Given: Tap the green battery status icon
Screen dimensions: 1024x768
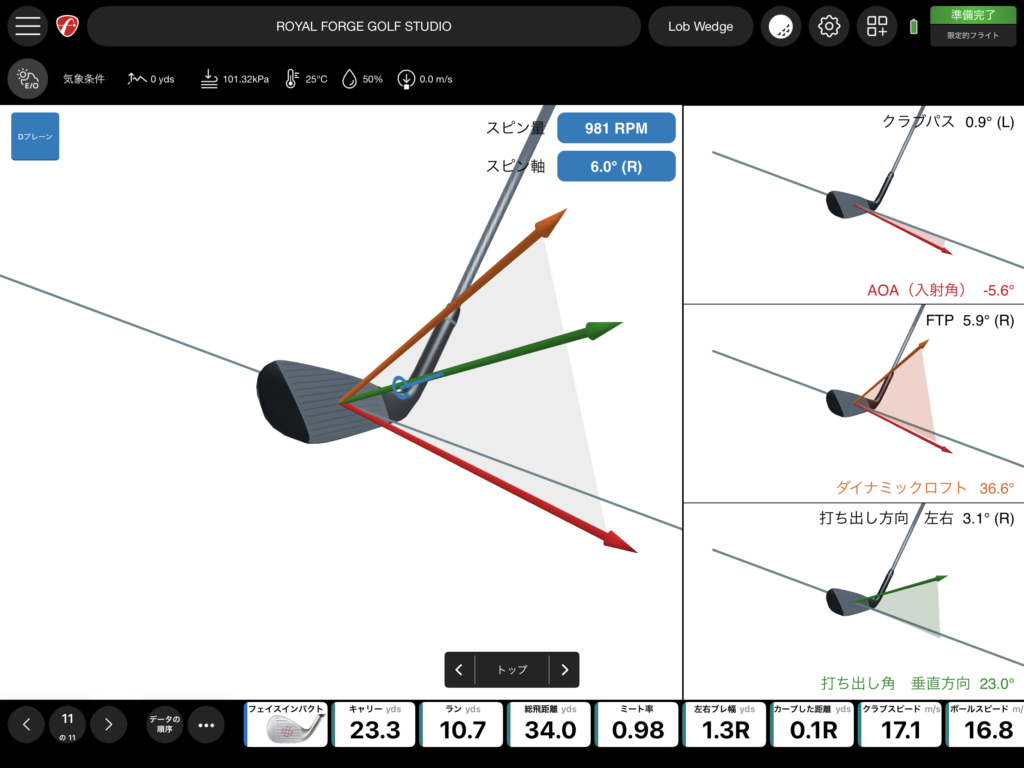Looking at the screenshot, I should [913, 27].
